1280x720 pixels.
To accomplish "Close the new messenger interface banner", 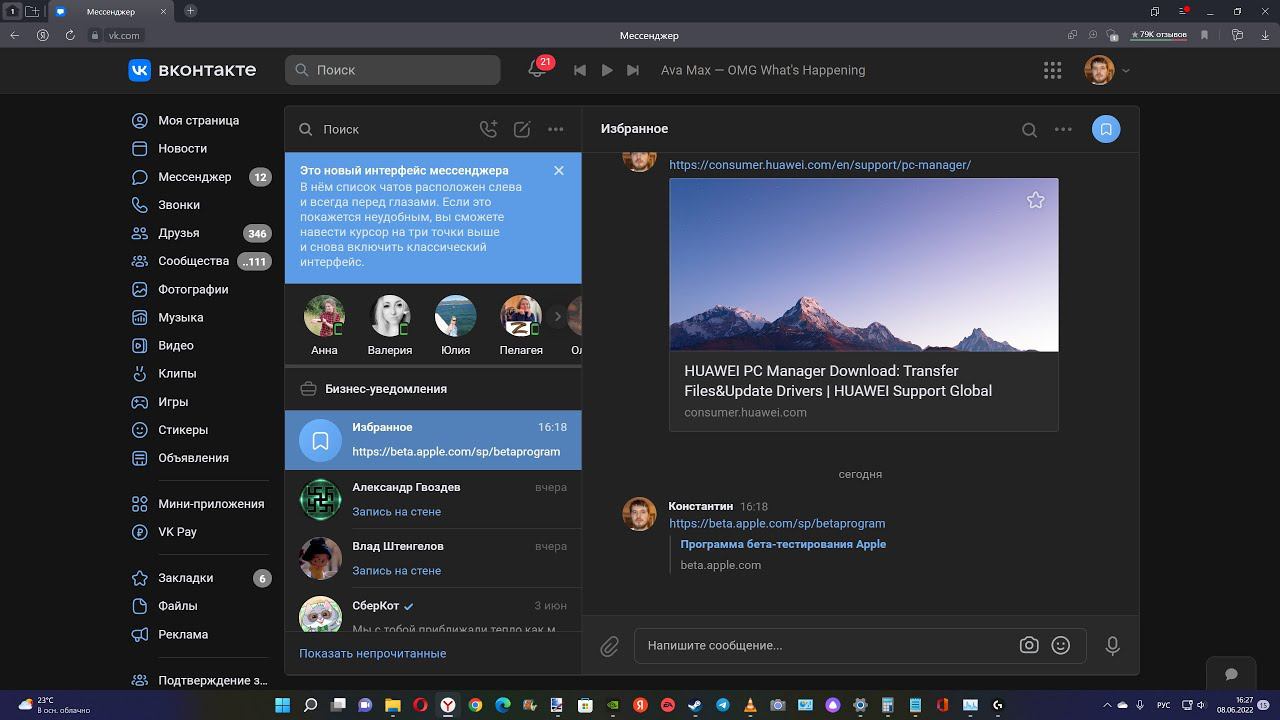I will (x=559, y=171).
